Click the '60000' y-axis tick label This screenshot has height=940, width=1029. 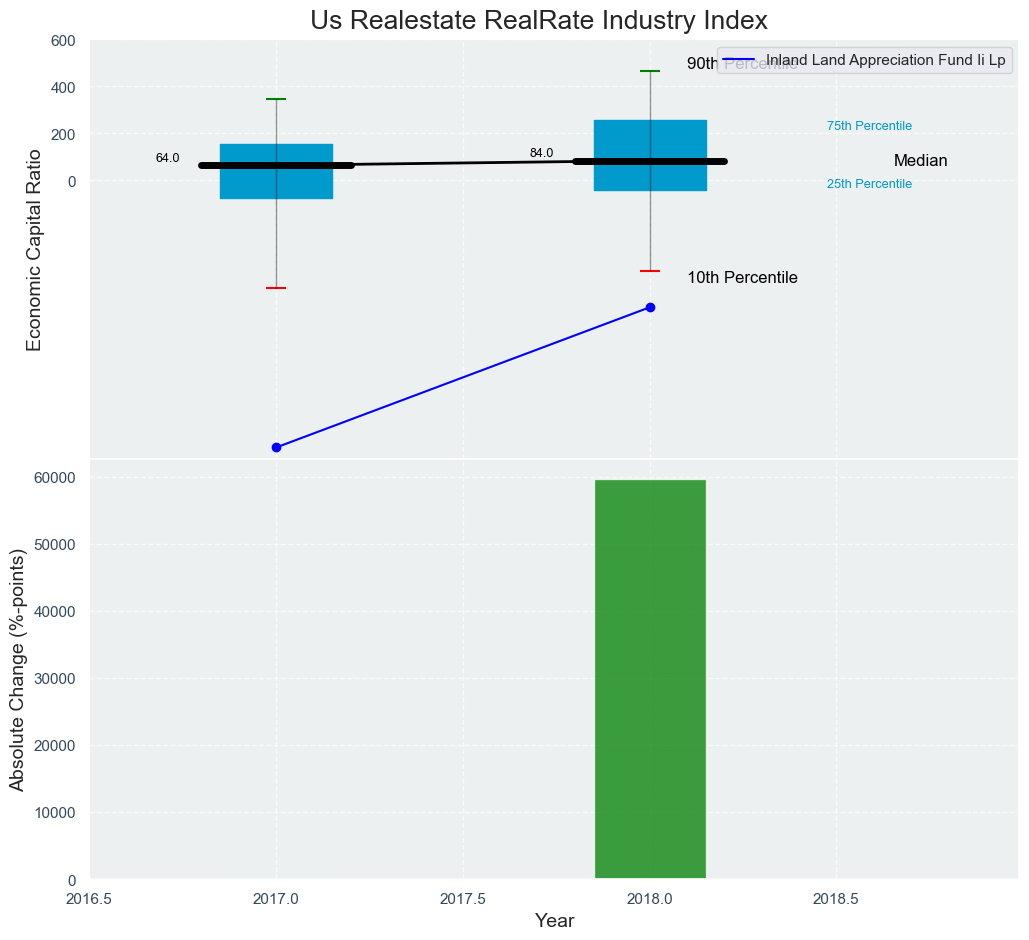(x=58, y=478)
